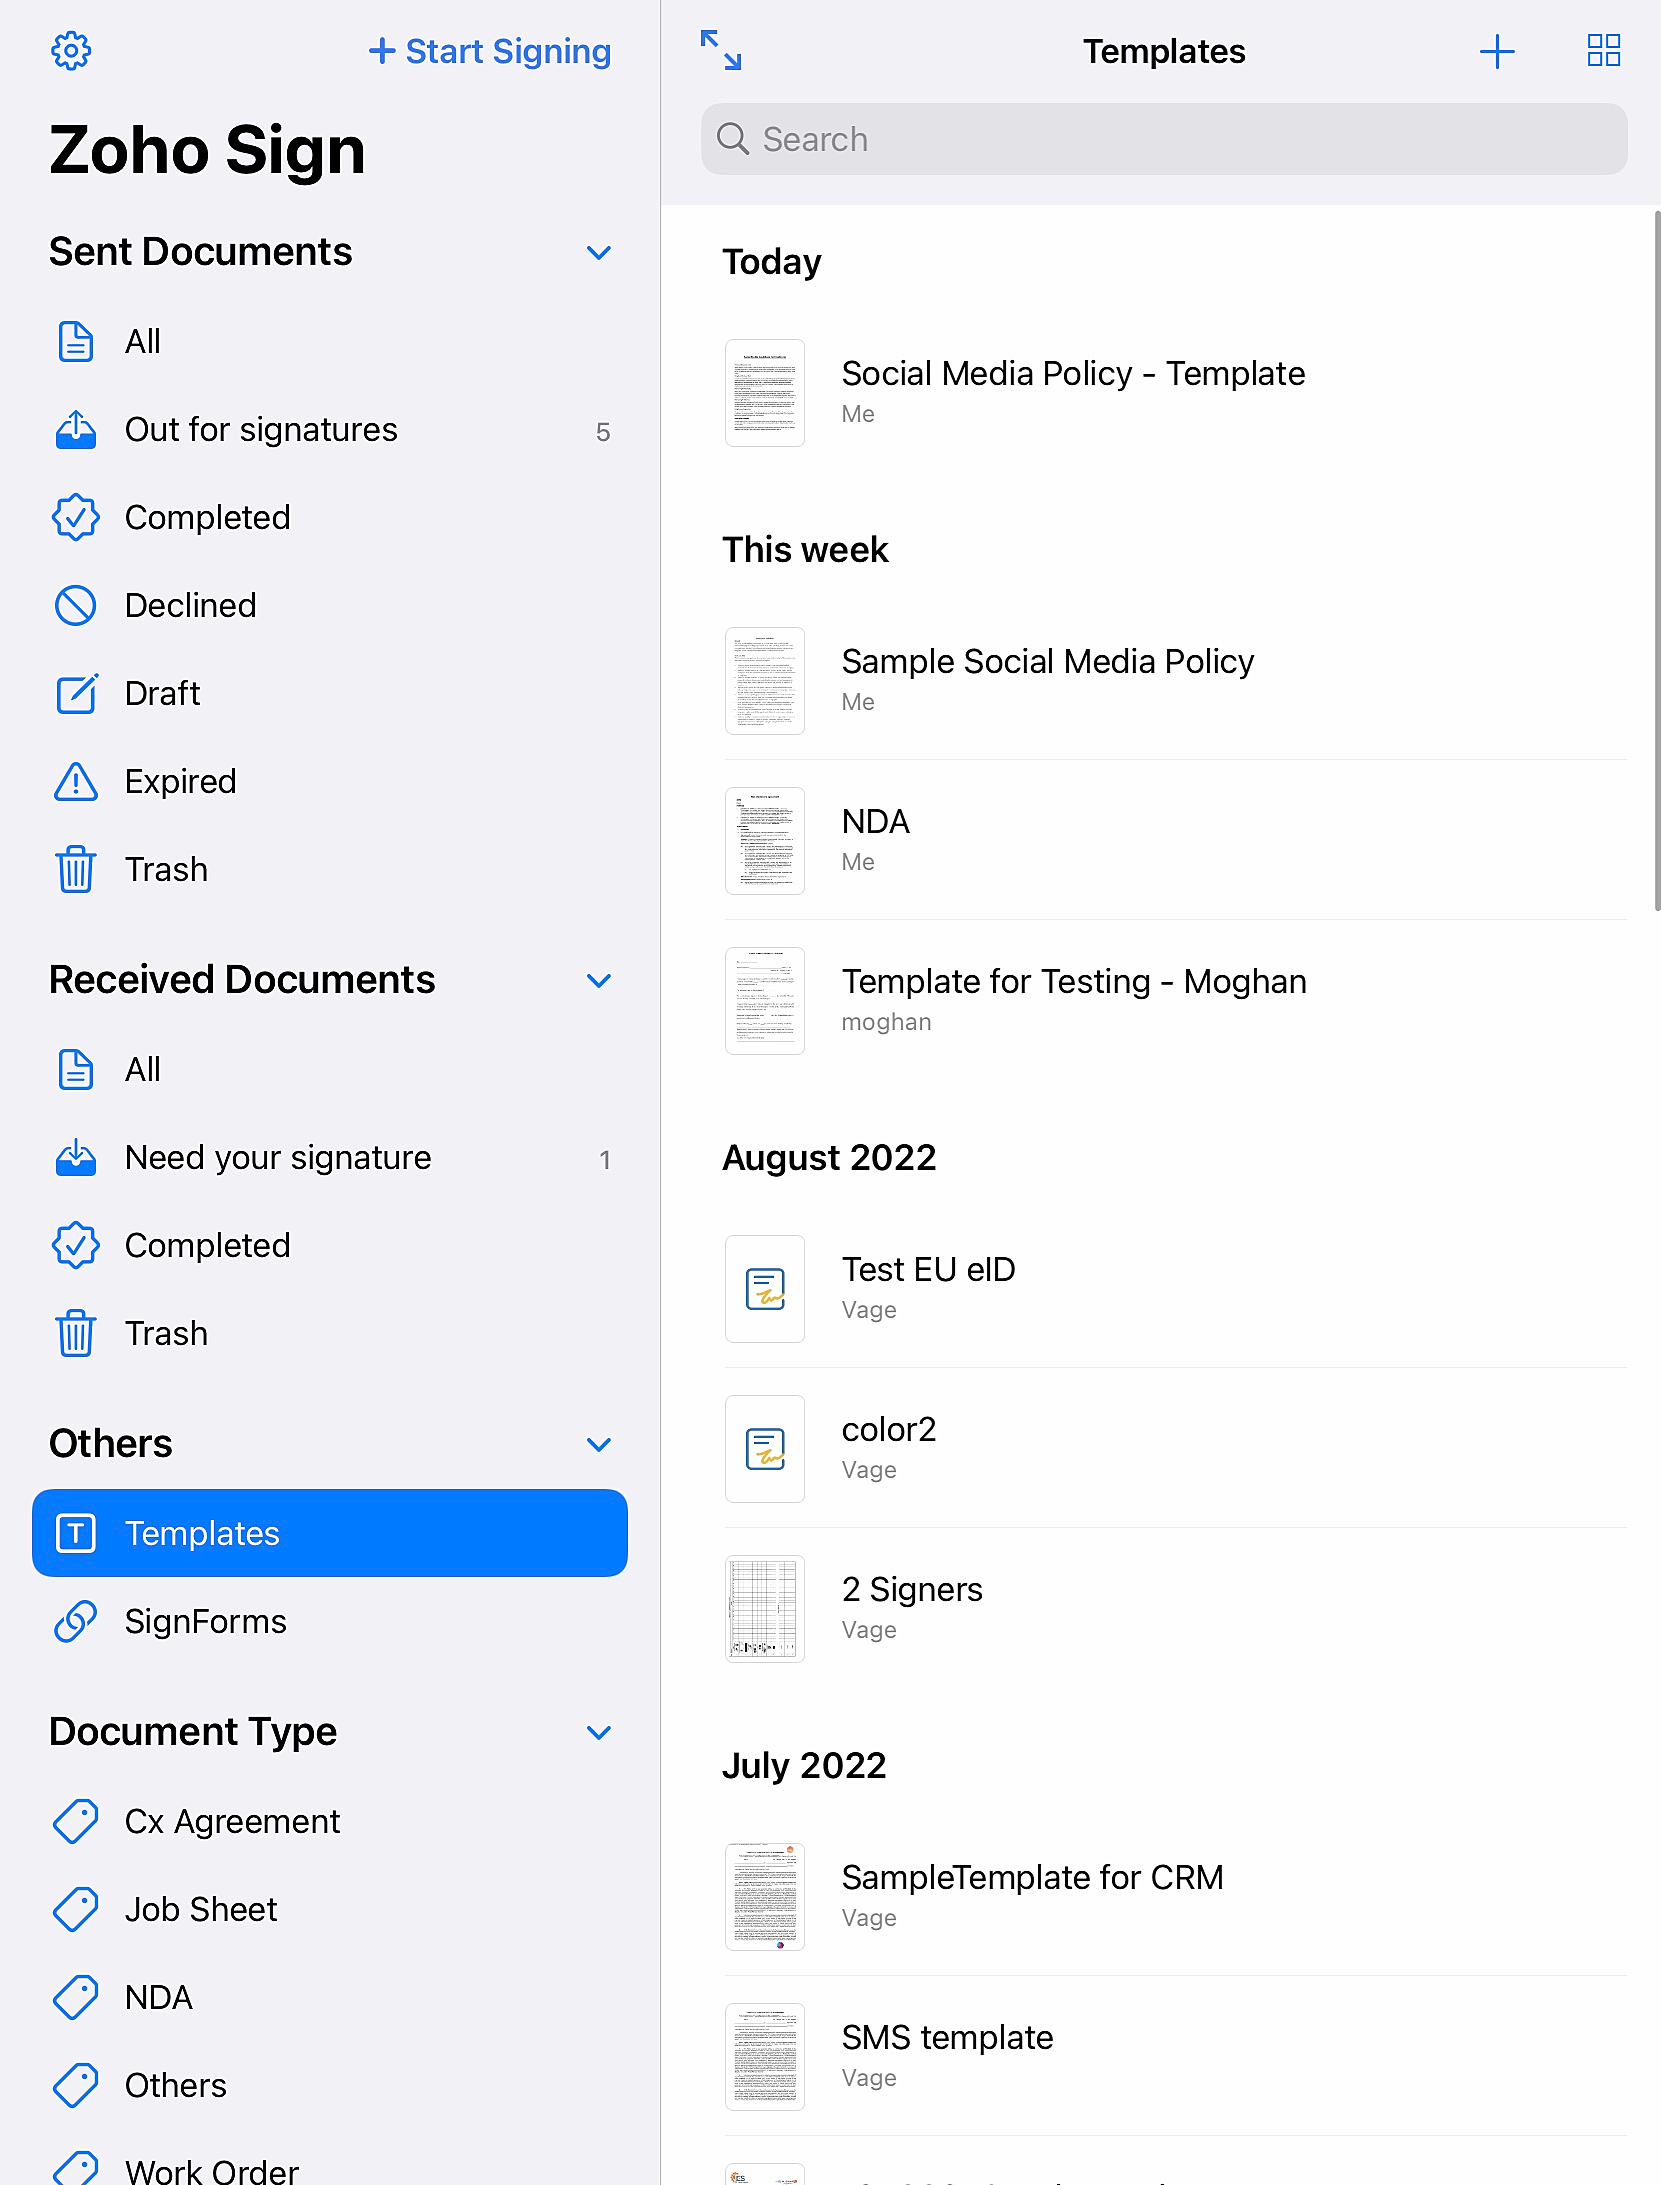Select the '2 Signers' template name
Image resolution: width=1661 pixels, height=2185 pixels.
click(x=912, y=1590)
